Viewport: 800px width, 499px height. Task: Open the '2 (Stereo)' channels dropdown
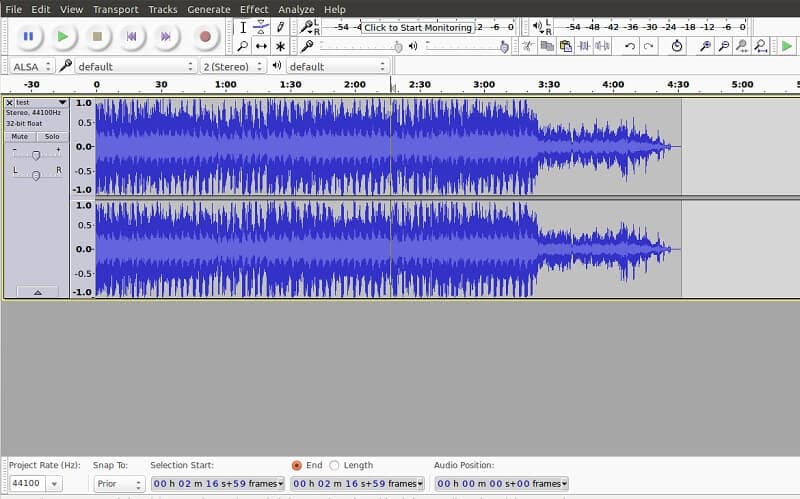point(233,66)
